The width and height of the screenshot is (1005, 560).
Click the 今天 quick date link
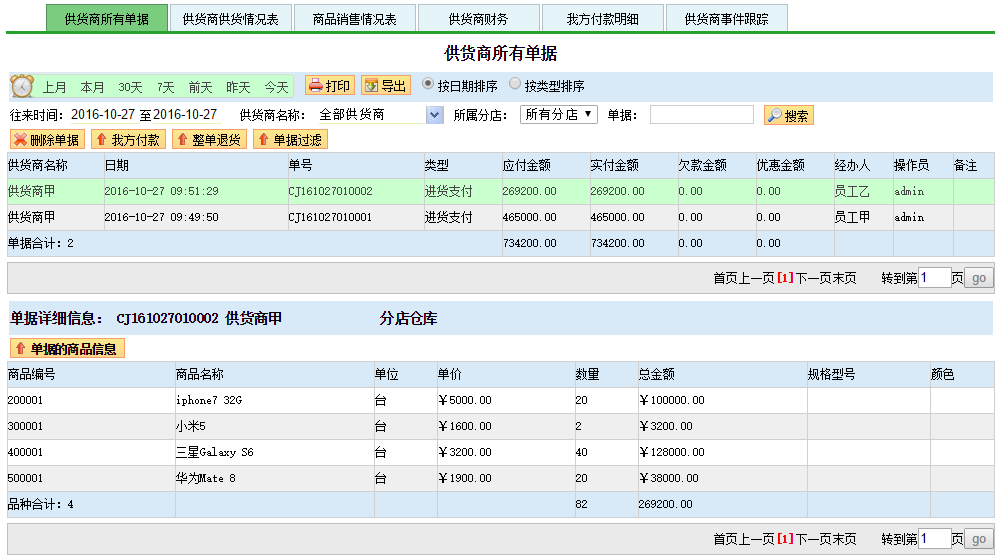tap(276, 87)
